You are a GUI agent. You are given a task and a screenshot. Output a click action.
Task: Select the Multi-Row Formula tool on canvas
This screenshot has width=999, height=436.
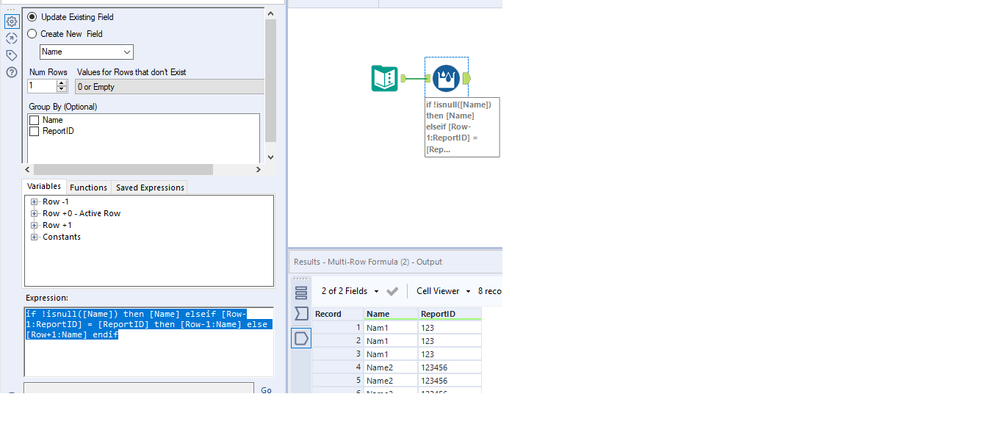click(x=446, y=78)
